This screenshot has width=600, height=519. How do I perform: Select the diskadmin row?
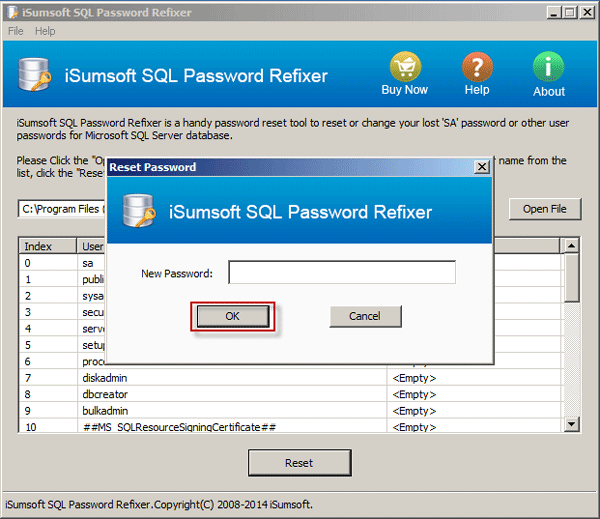tap(105, 378)
